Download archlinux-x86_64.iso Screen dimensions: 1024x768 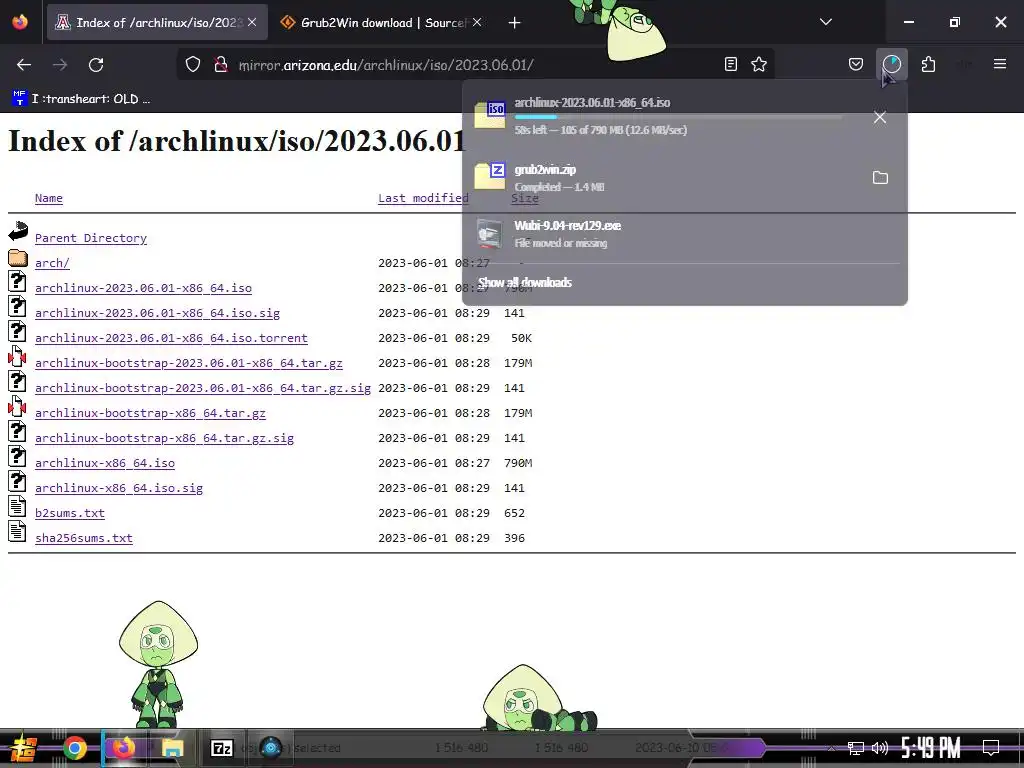tap(105, 463)
